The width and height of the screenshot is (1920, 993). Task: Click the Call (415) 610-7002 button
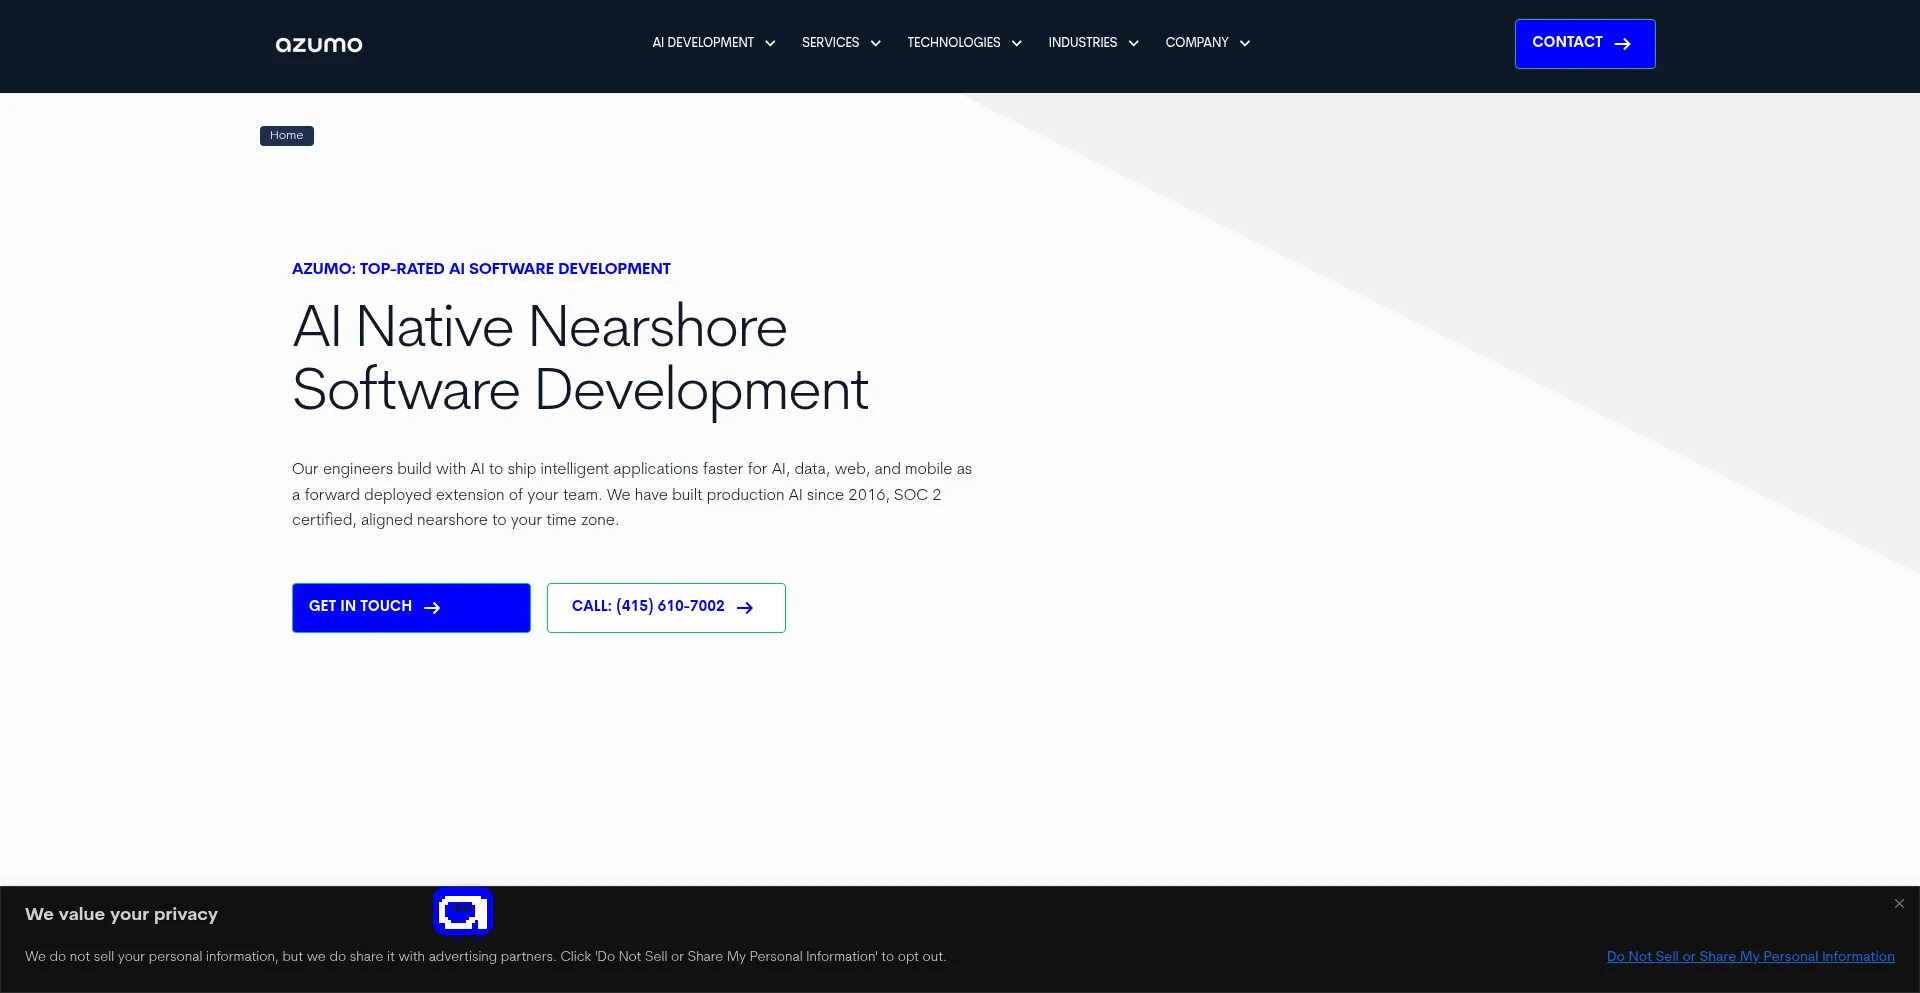[666, 608]
